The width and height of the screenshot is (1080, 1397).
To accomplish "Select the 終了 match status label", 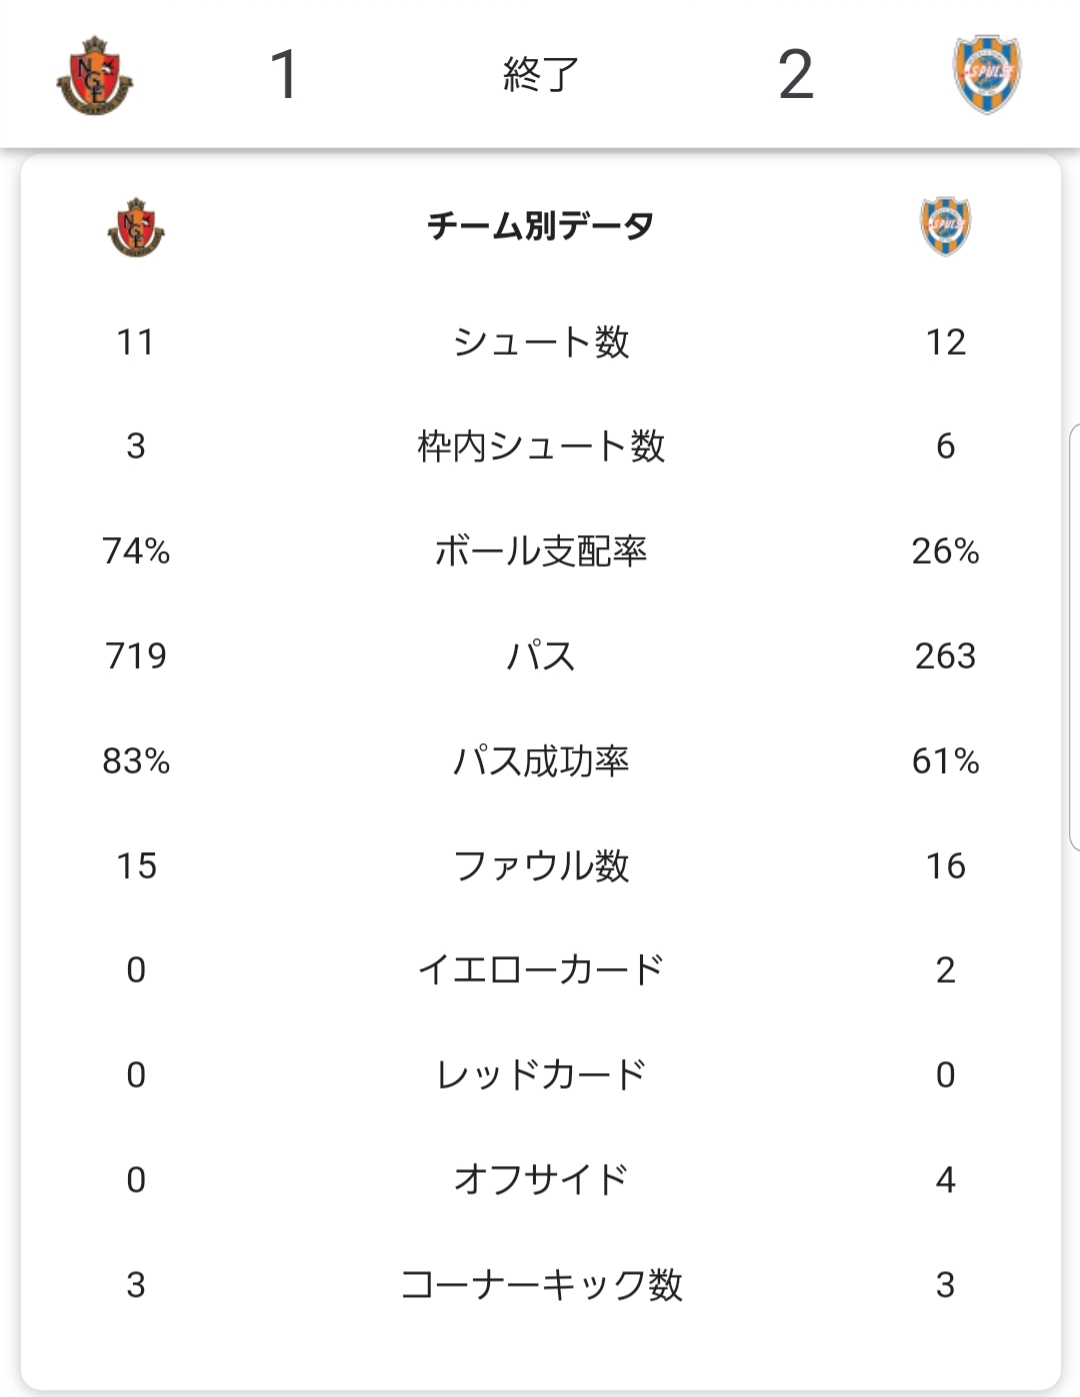I will (x=541, y=75).
